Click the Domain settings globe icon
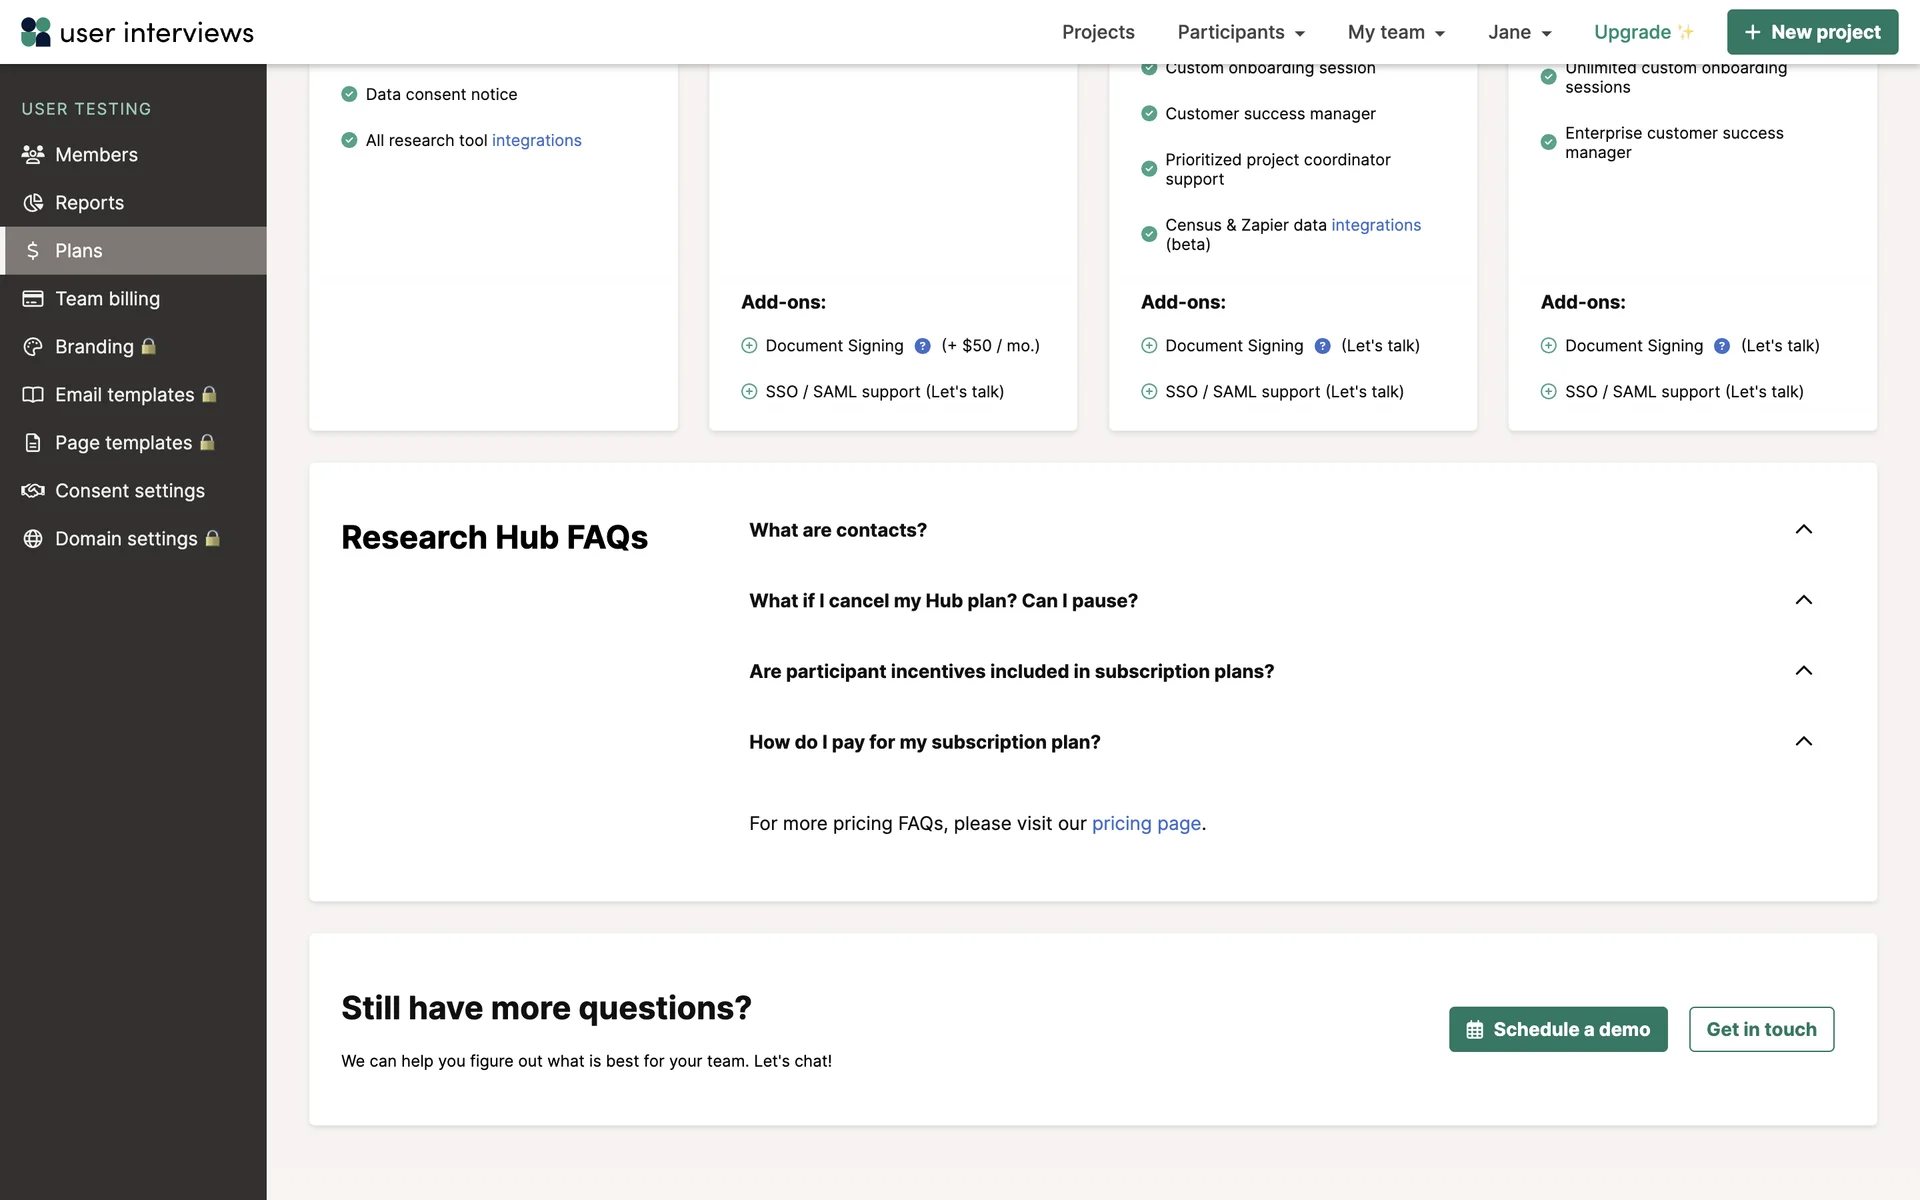Screen dimensions: 1920x1200 (33, 539)
